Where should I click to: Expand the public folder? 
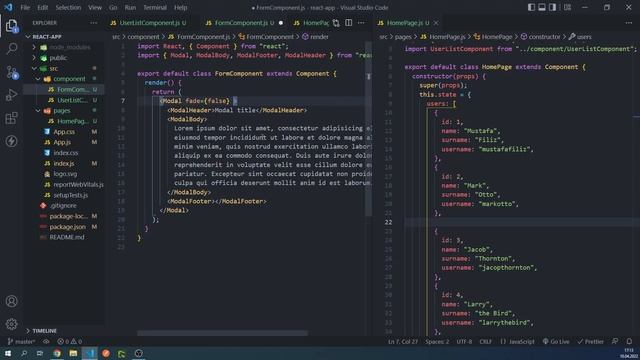64,58
